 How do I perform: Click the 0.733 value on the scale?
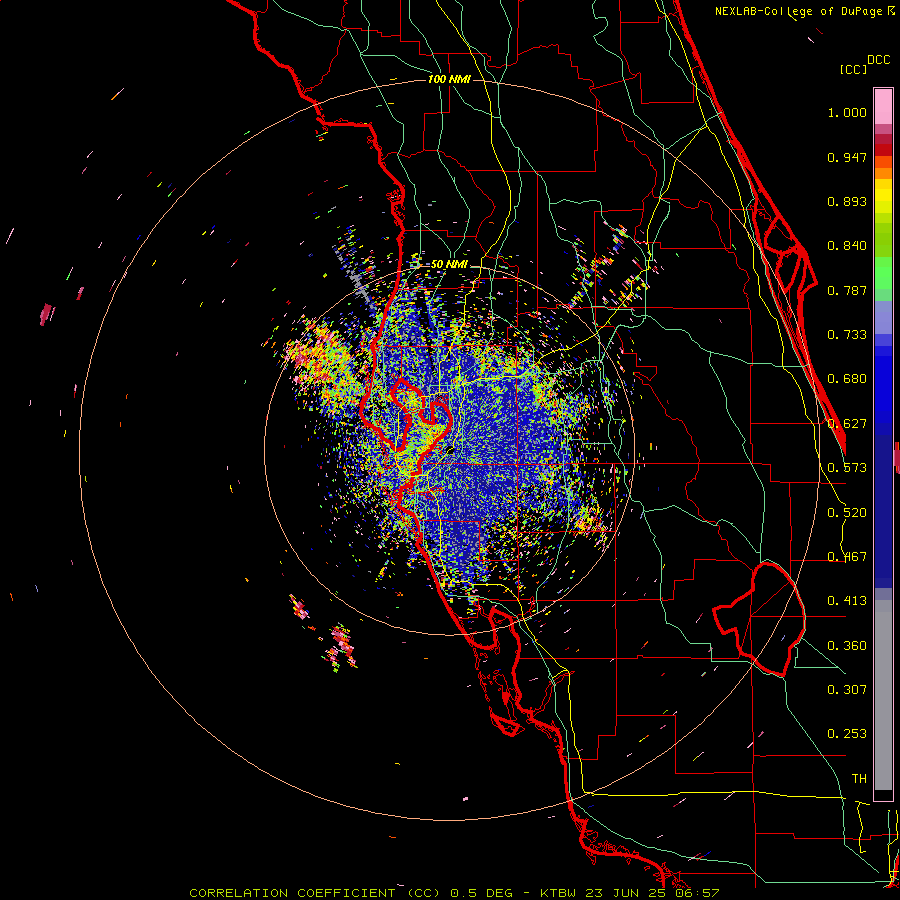pos(847,335)
